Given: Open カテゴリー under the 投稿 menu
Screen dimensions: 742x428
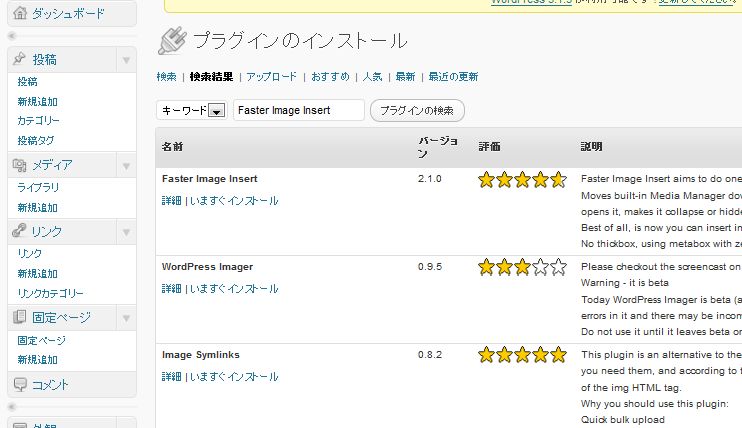Looking at the screenshot, I should click(x=38, y=121).
